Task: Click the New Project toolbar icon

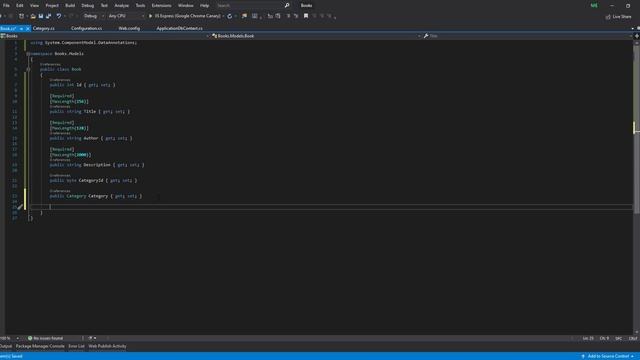Action: 21,16
